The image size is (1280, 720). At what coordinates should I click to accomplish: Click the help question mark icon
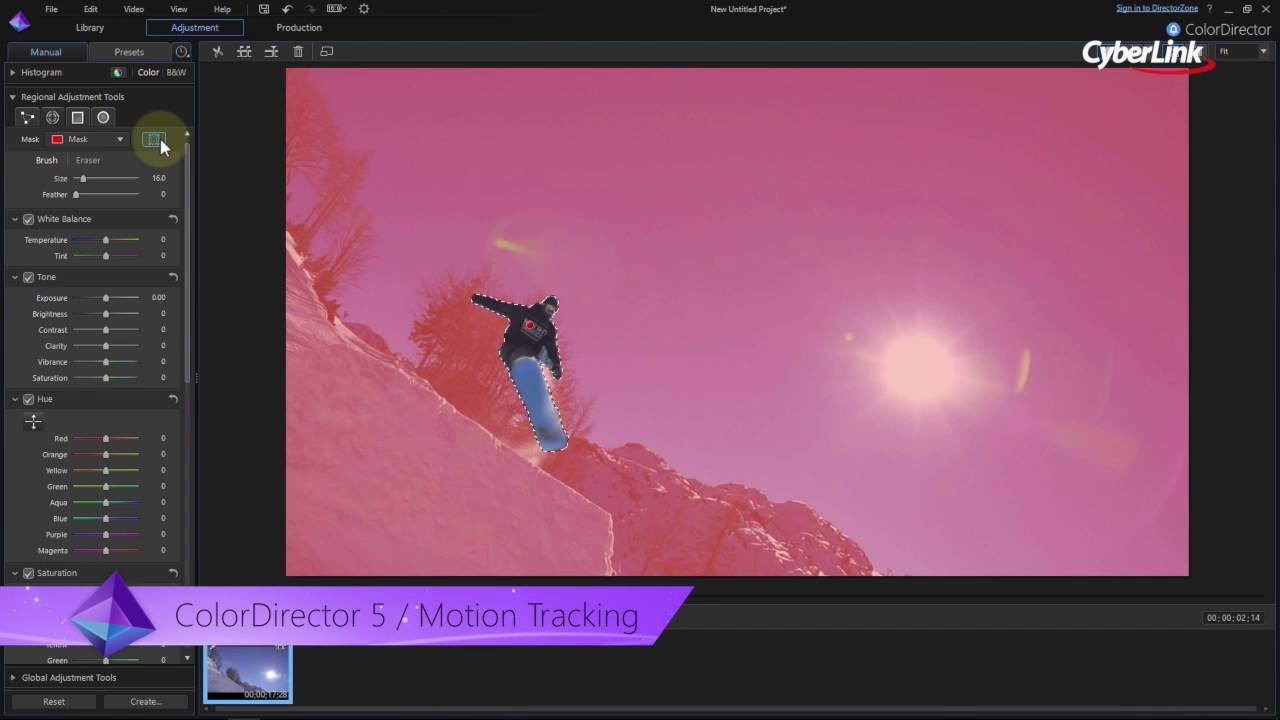[1209, 9]
